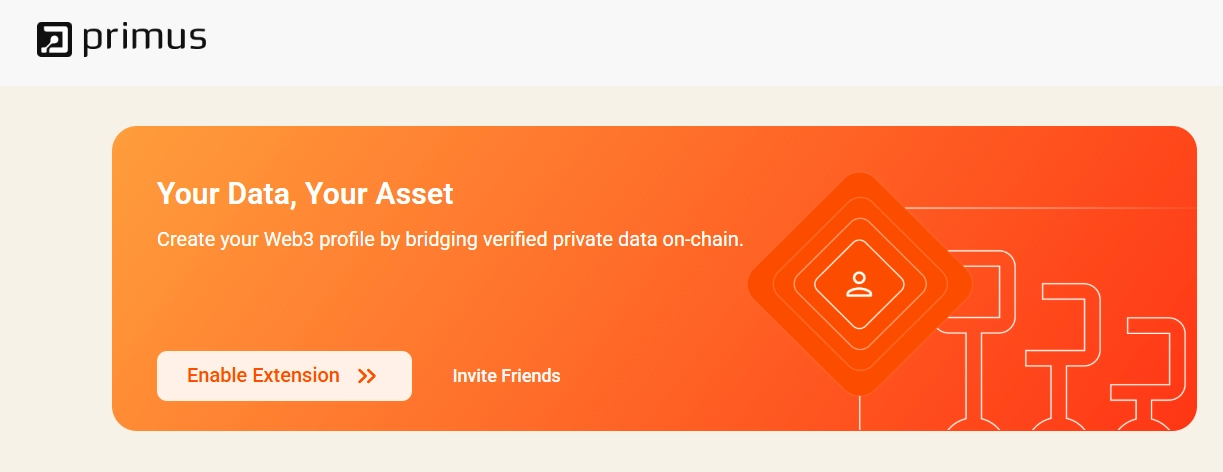This screenshot has height=472, width=1223.
Task: Click the word 'Asset' in the heading
Action: tap(416, 193)
